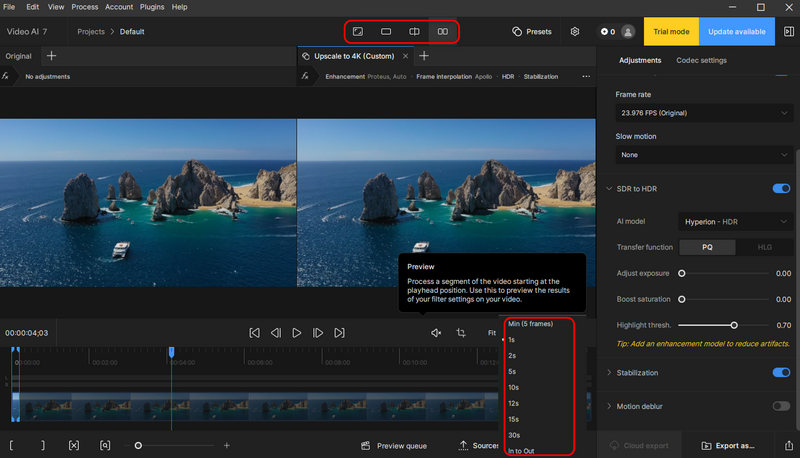Switch to the split view layout icon
The width and height of the screenshot is (800, 458).
click(x=414, y=32)
